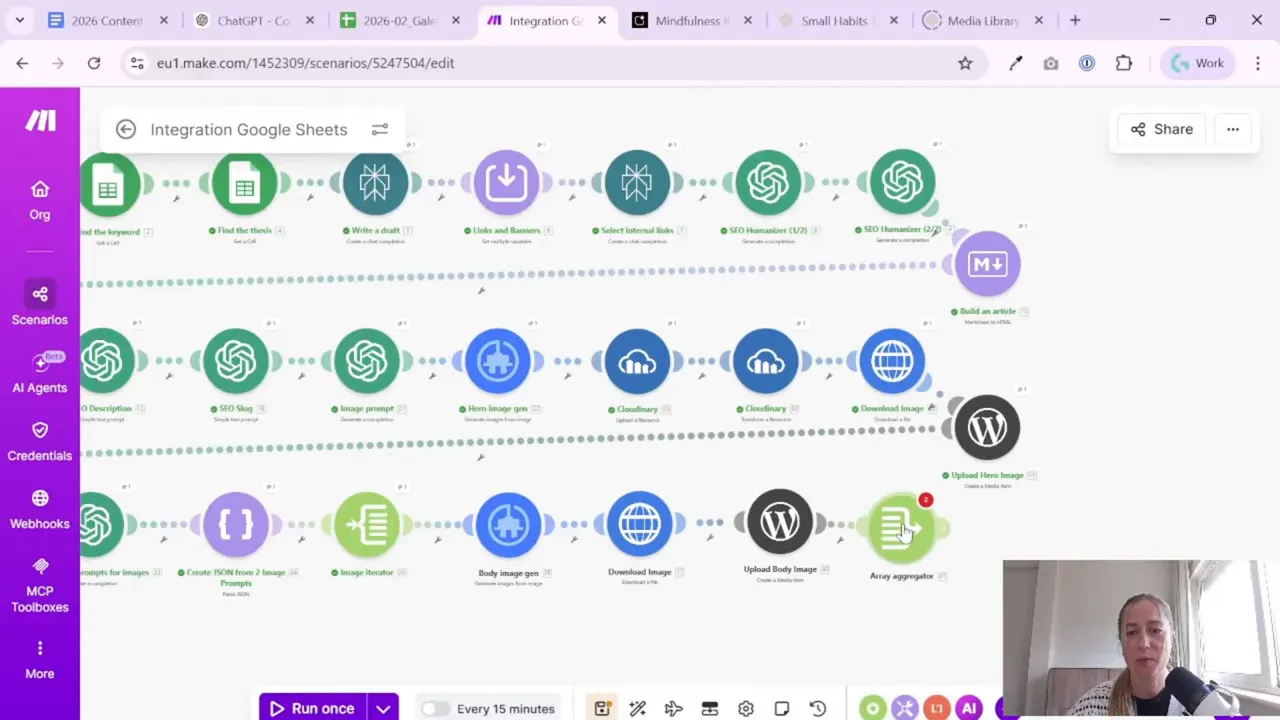Expand the browser tab search chevron
The width and height of the screenshot is (1280, 720).
pos(19,20)
